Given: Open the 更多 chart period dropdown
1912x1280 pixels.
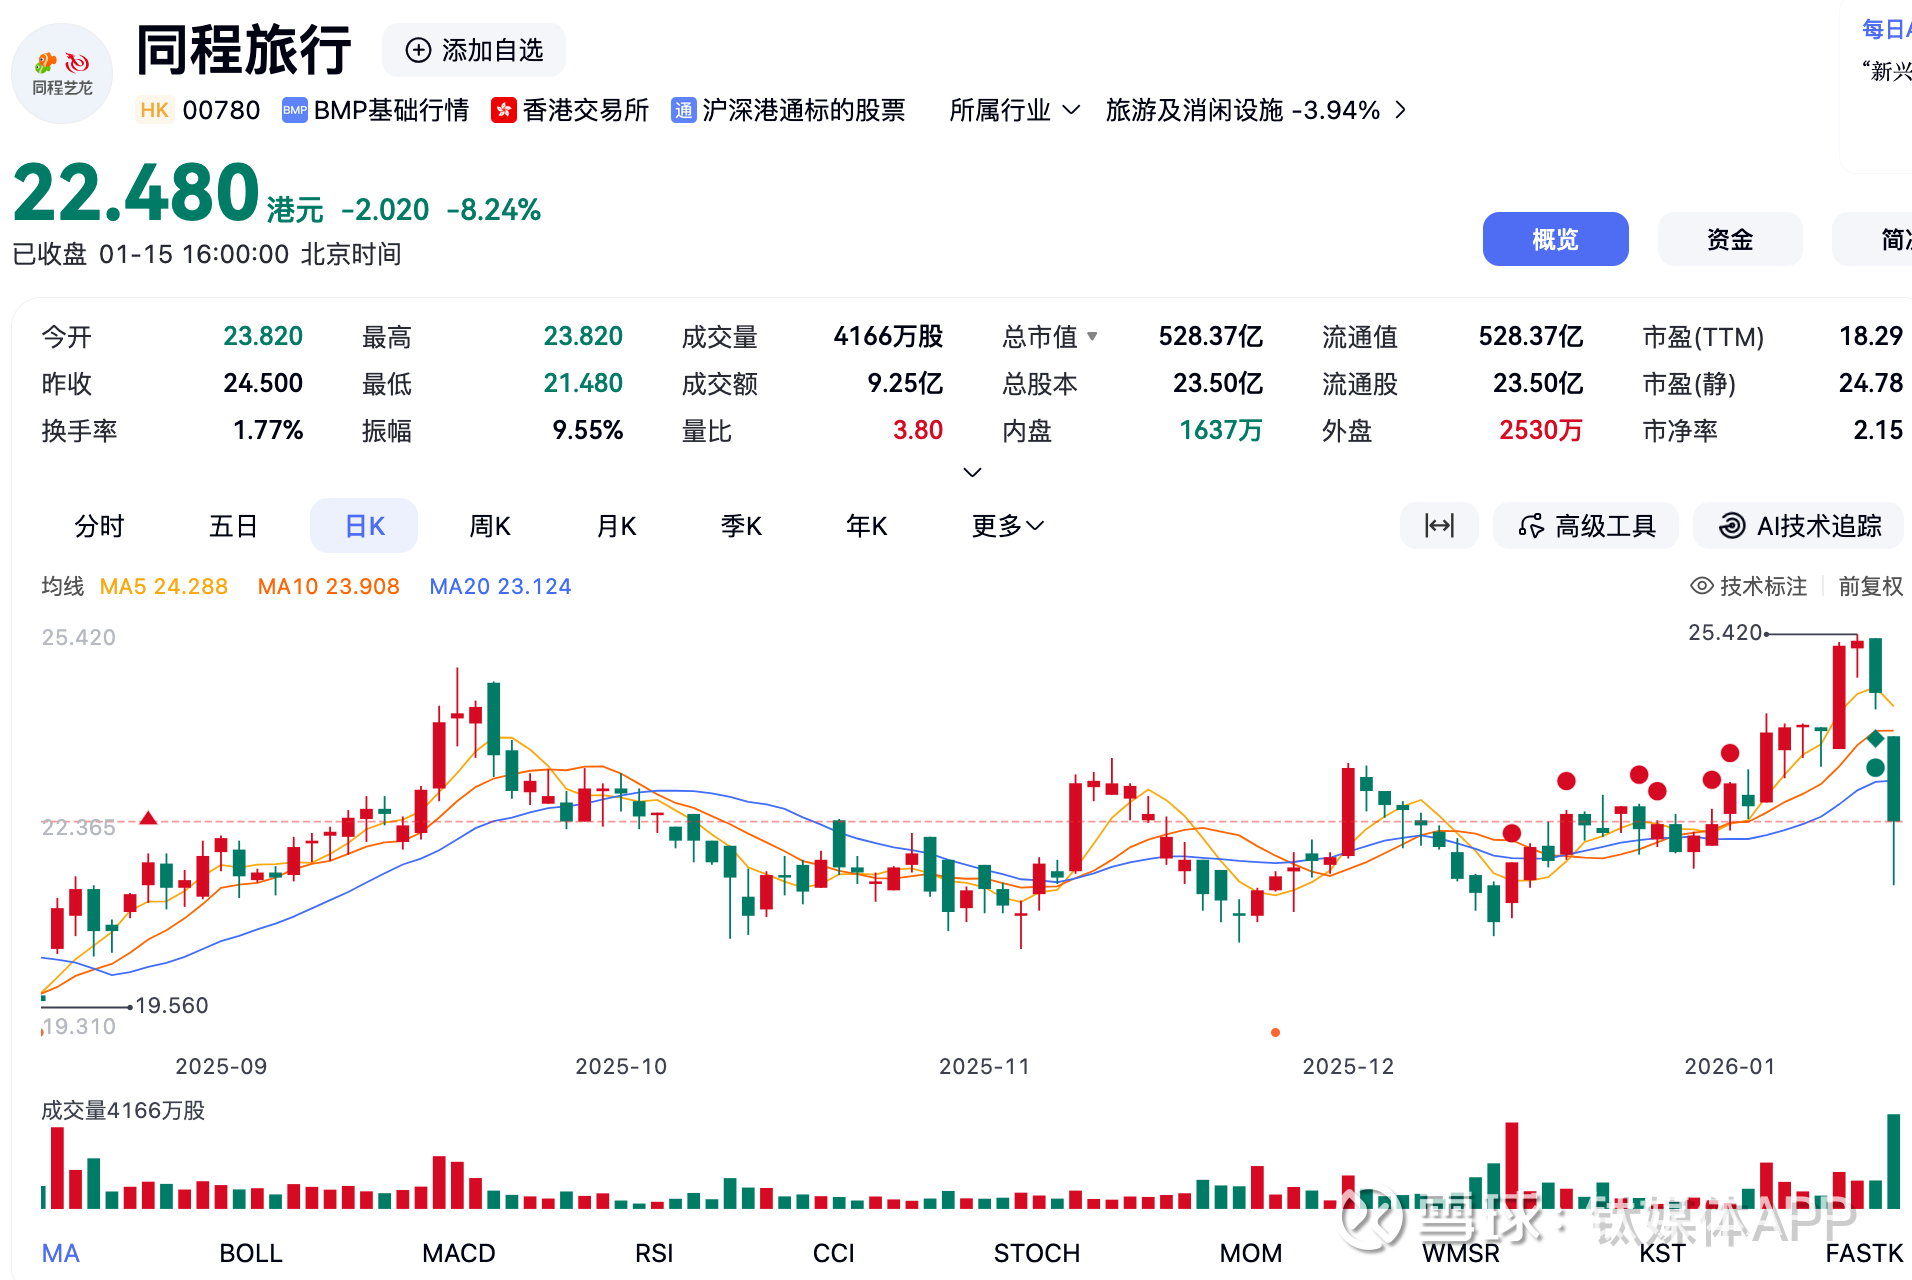Looking at the screenshot, I should click(x=1008, y=526).
